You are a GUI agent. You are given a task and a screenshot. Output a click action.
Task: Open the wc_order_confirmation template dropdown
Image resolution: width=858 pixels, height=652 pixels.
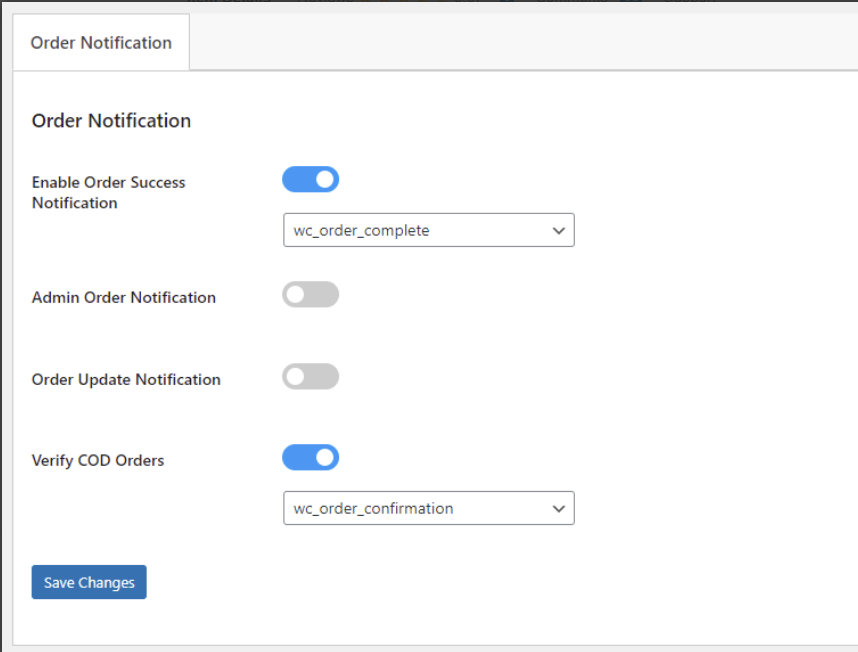pos(428,509)
